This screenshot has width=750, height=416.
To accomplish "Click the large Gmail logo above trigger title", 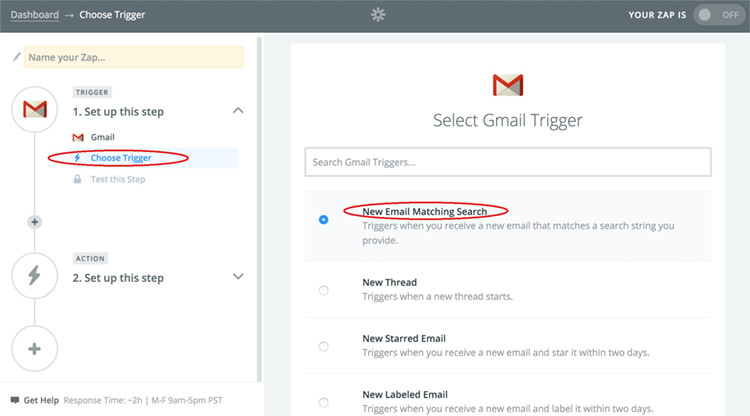I will 508,85.
